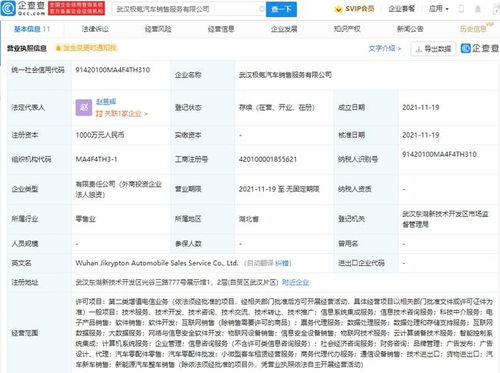Expand the 应用 dropdown menu
Viewport: 500px width, 373px height.
[x=439, y=9]
